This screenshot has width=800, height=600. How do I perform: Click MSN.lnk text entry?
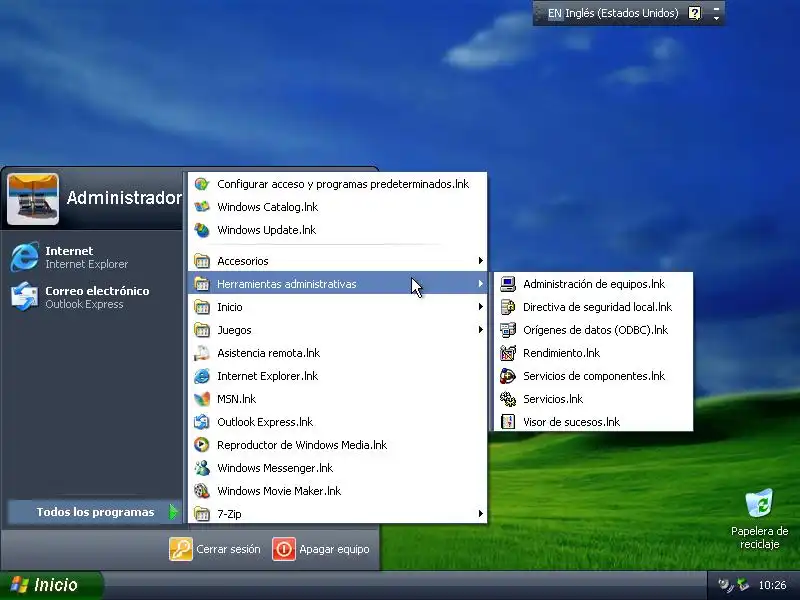coord(237,399)
